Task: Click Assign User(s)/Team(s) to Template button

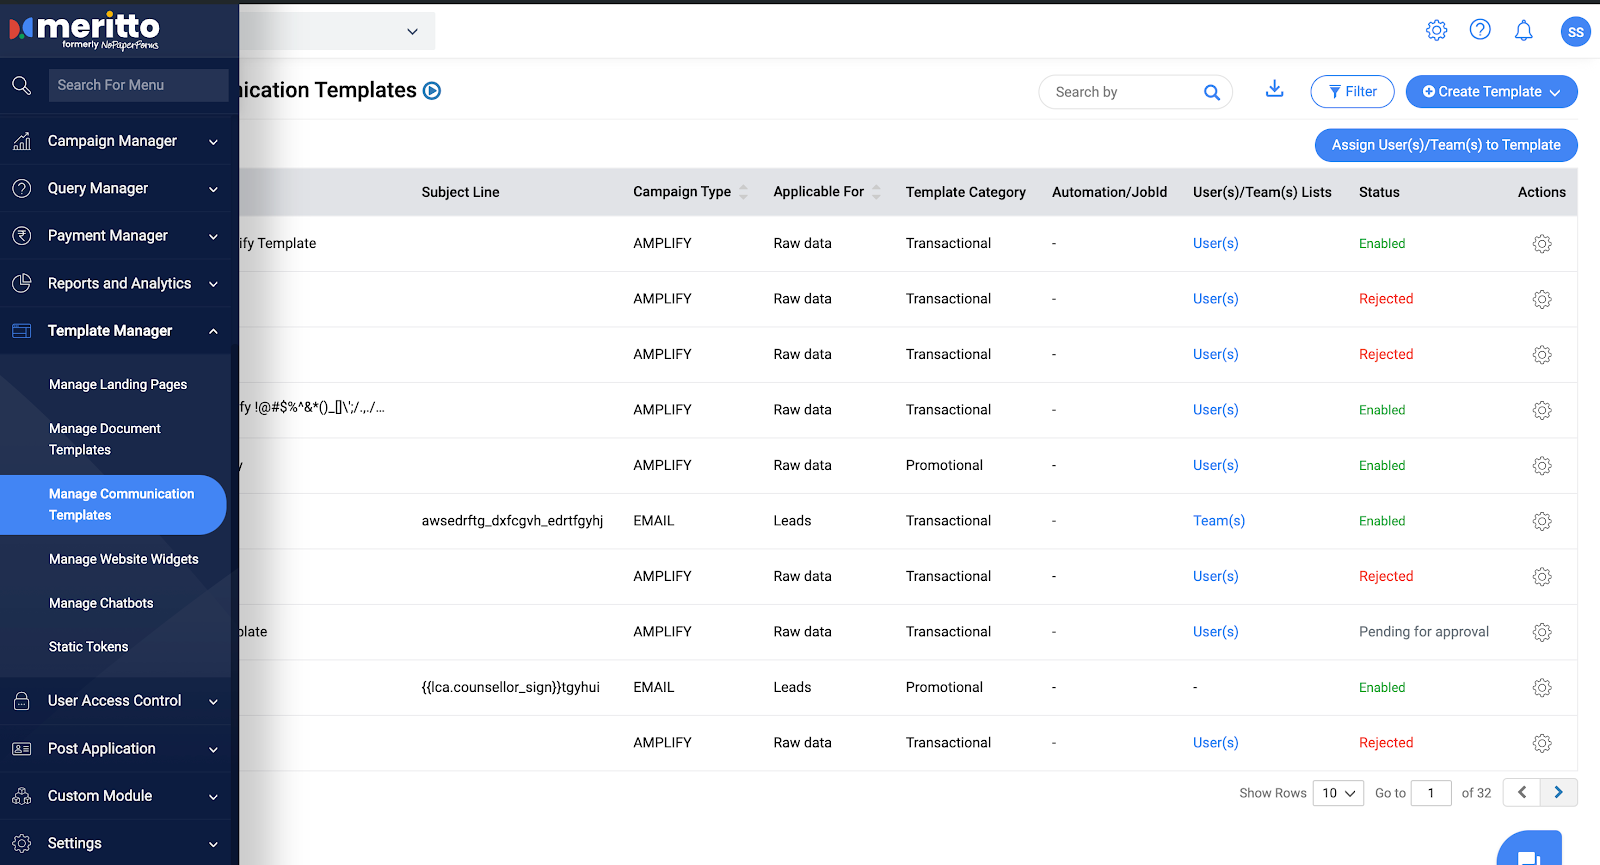Action: tap(1445, 145)
